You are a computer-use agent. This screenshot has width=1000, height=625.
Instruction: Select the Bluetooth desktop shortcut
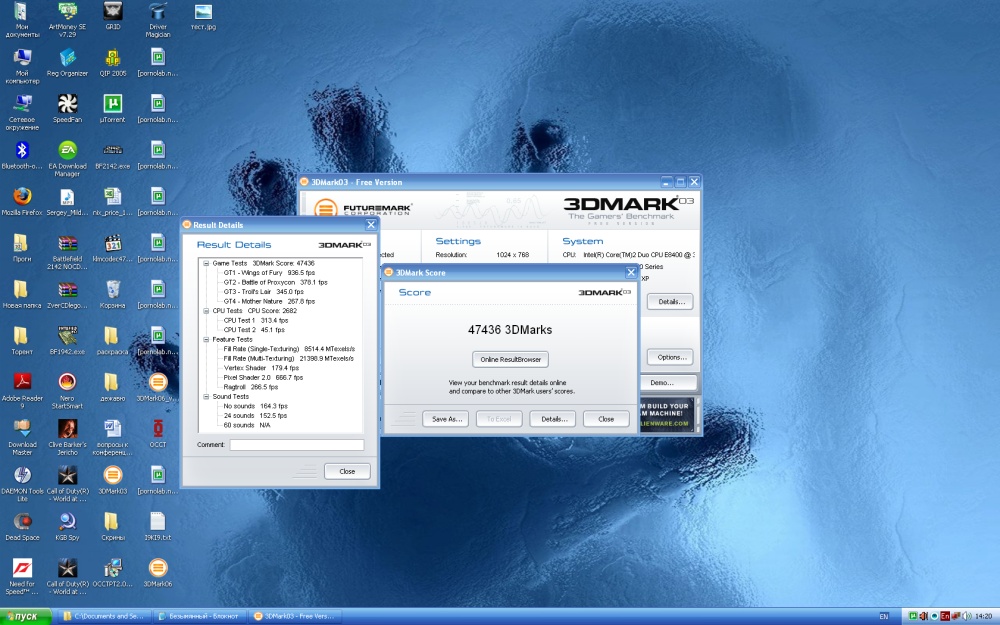click(x=22, y=155)
